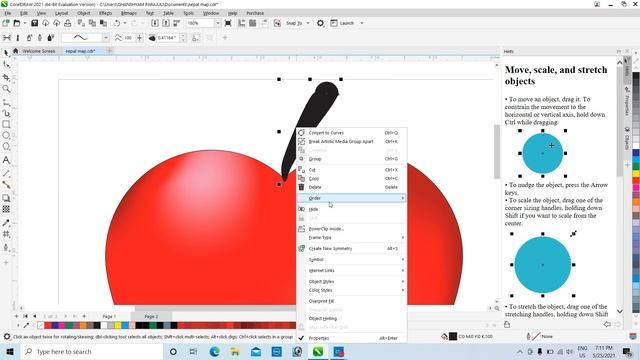Open Microsoft Edge from taskbar

(x=215, y=351)
